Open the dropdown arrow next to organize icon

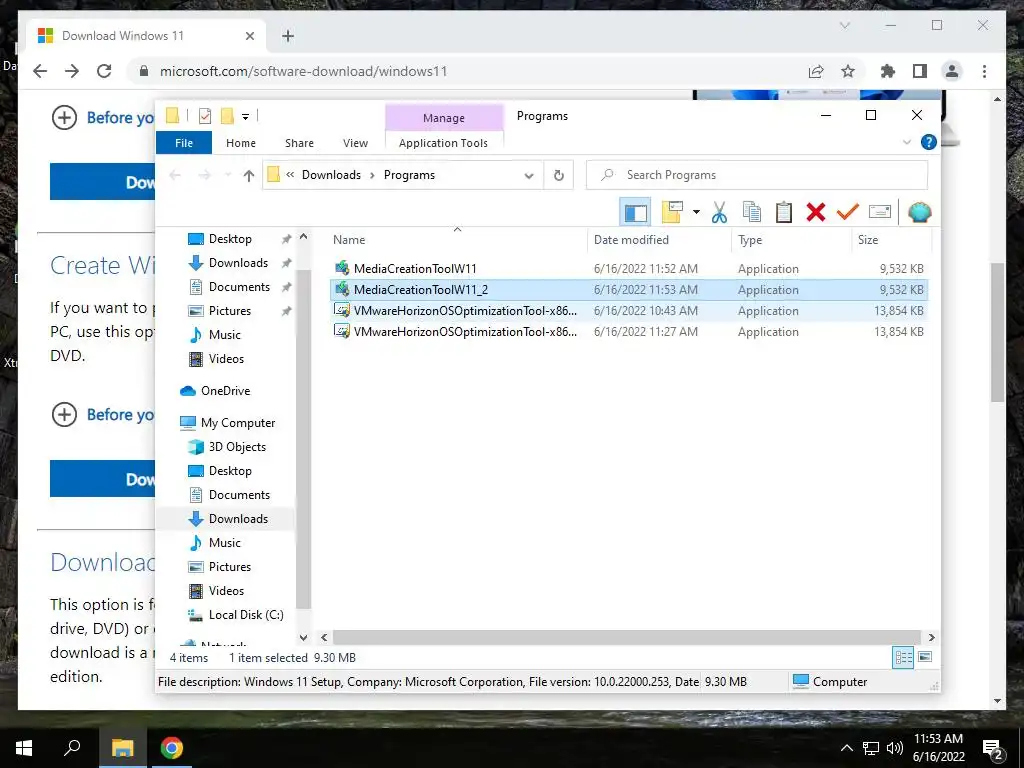click(x=696, y=212)
